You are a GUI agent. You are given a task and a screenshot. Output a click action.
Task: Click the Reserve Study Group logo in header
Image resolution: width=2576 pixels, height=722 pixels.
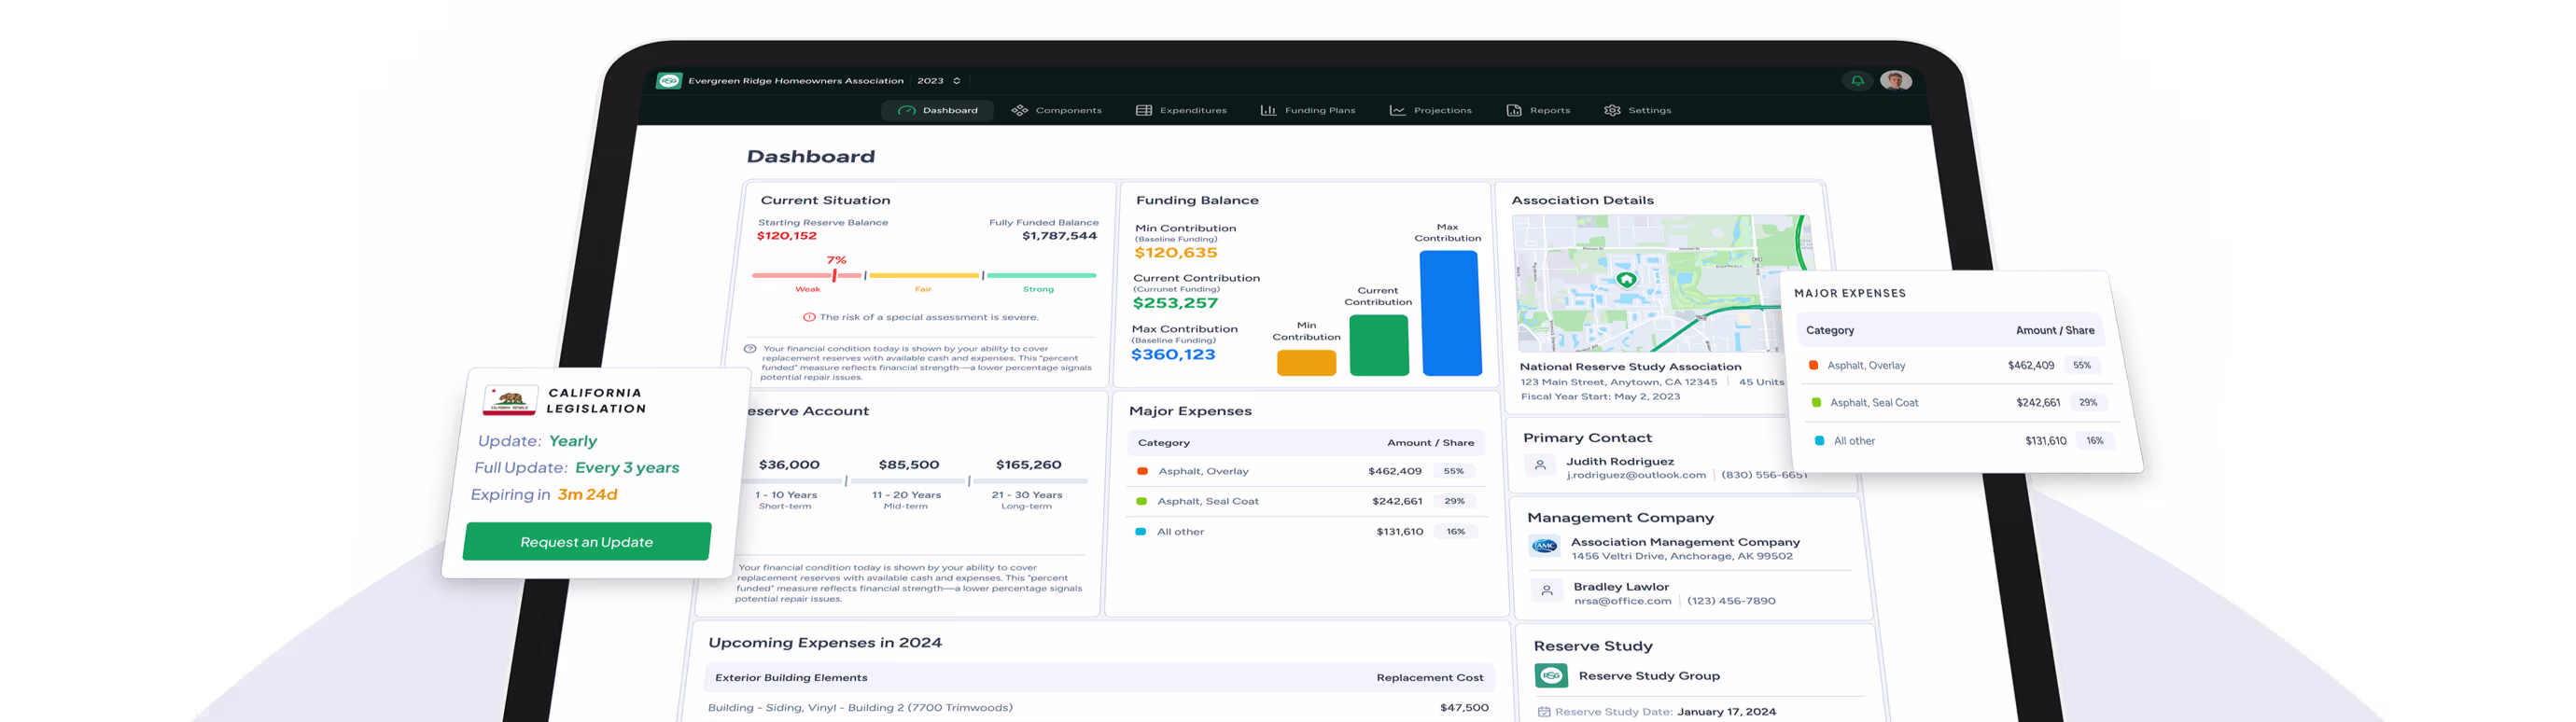click(x=669, y=81)
